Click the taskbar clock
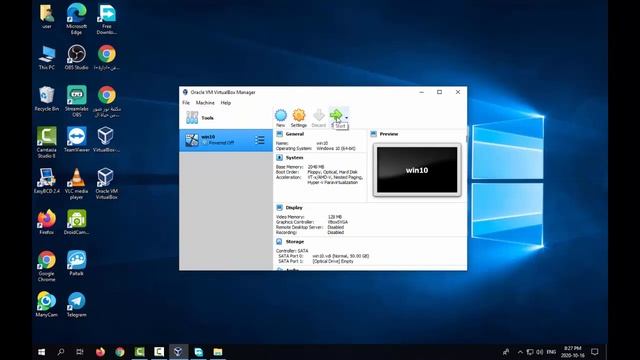640x360 pixels. click(573, 352)
